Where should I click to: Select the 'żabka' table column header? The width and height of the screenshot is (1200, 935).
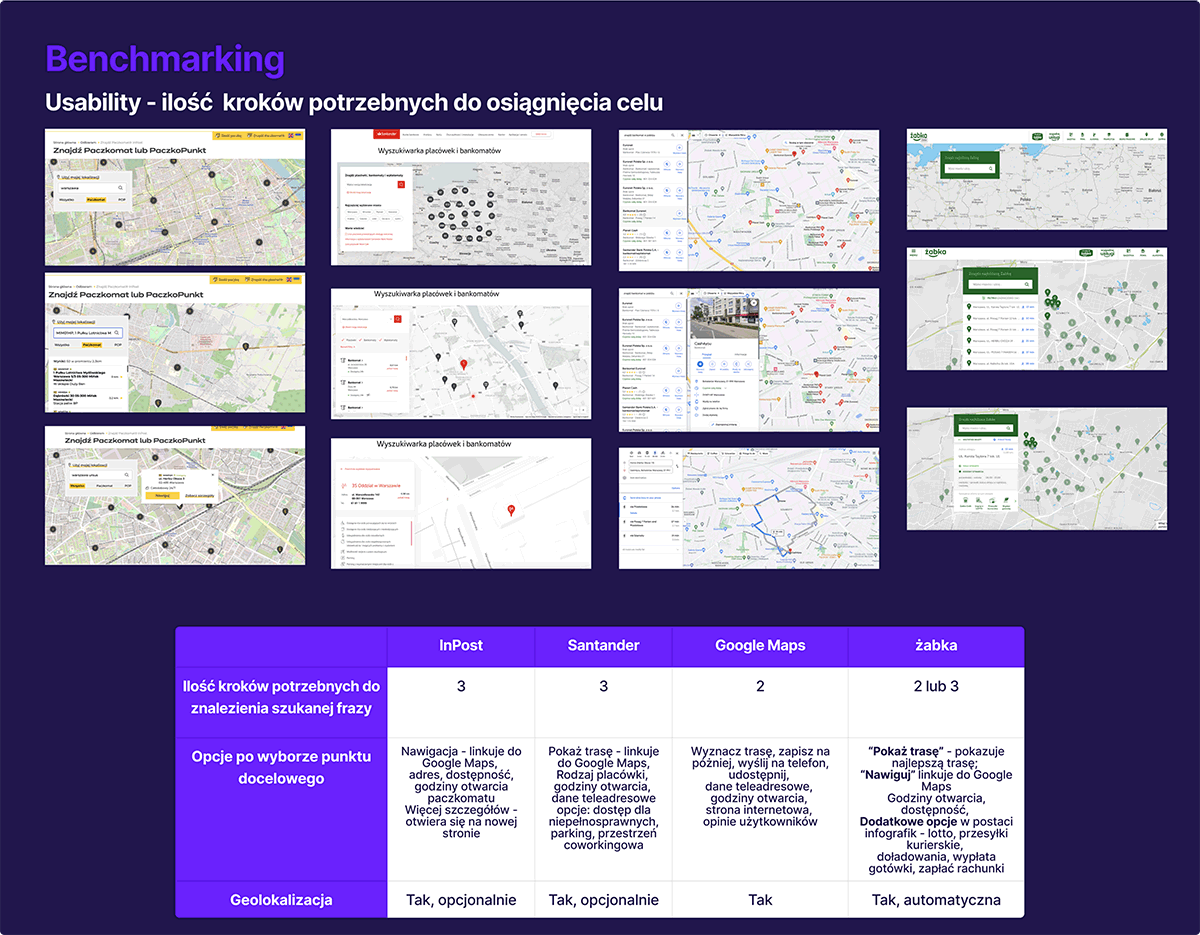click(x=935, y=646)
